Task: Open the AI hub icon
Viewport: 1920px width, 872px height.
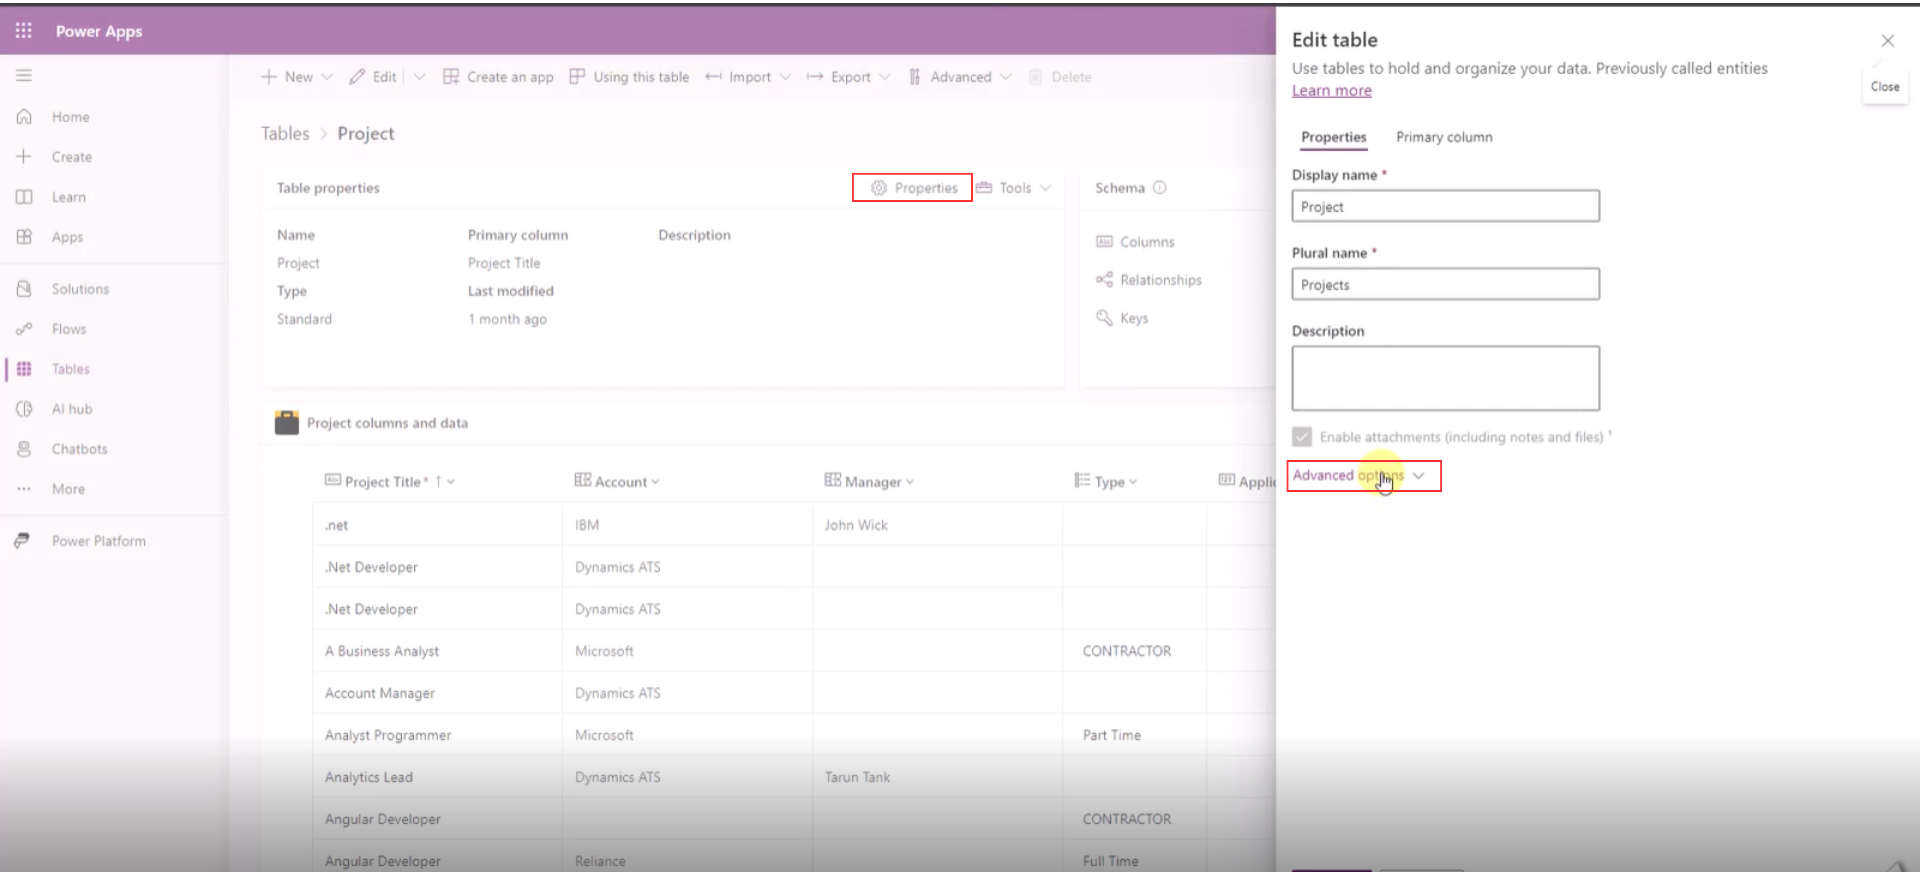Action: point(24,409)
